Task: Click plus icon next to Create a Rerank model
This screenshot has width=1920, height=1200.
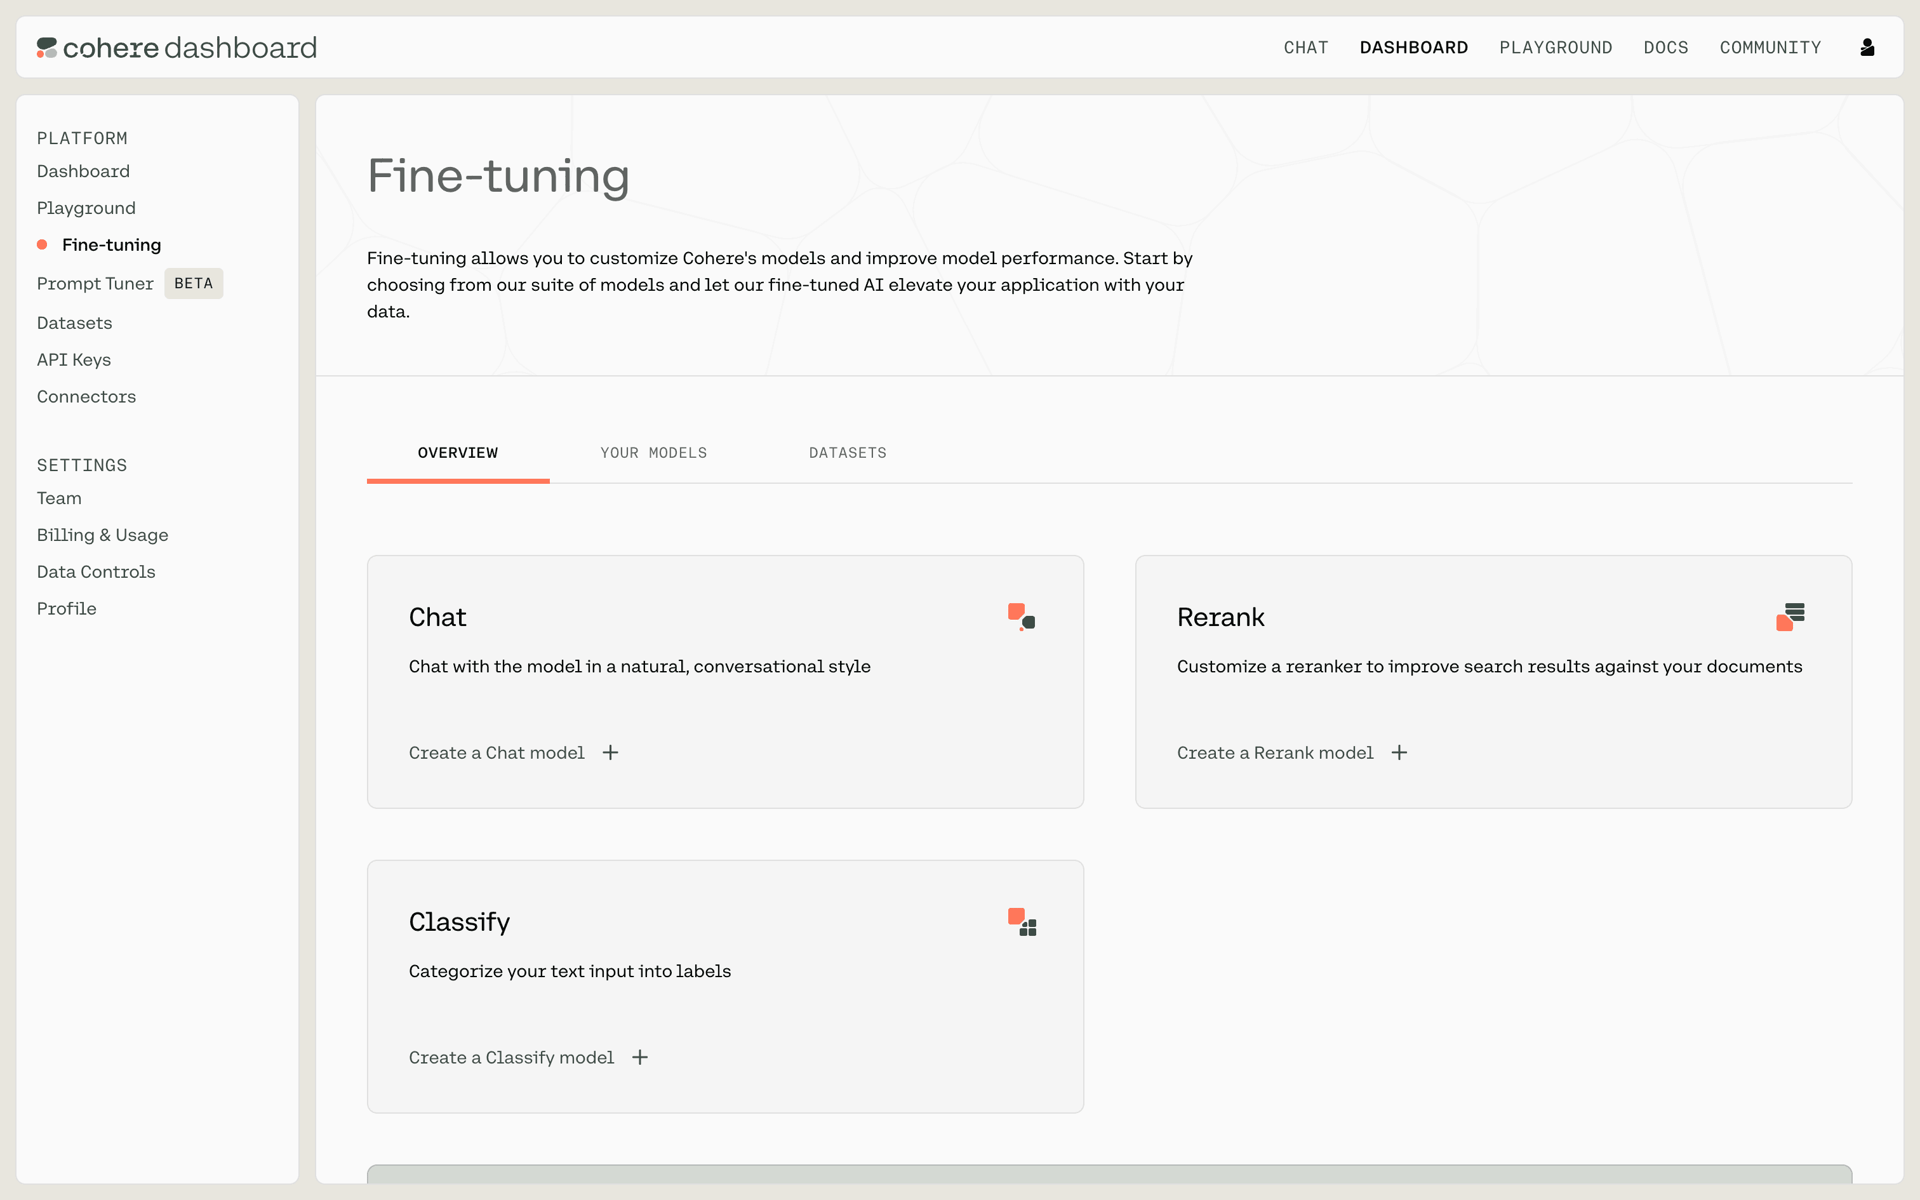Action: tap(1399, 753)
